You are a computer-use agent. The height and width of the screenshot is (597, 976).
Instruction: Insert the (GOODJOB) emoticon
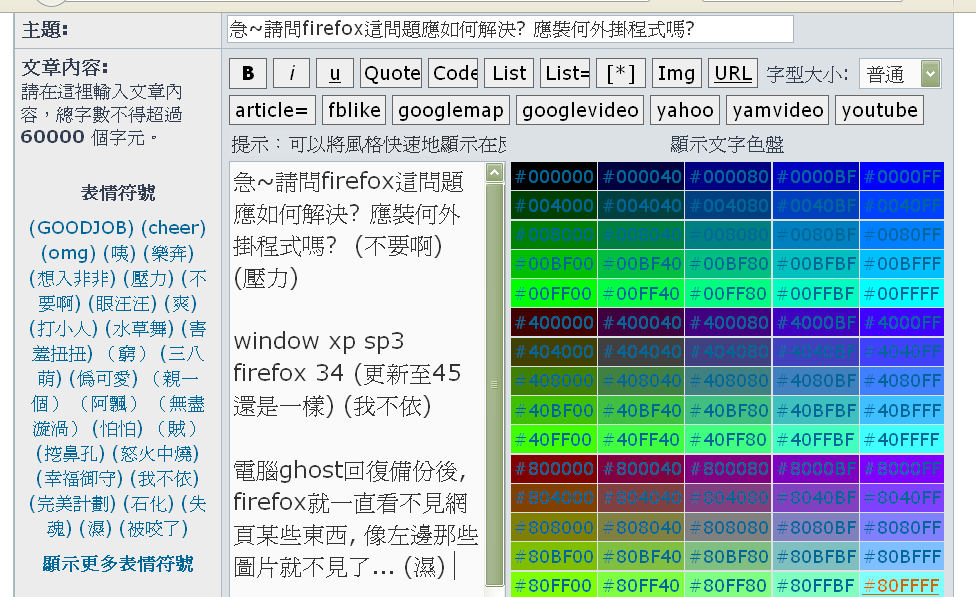[82, 228]
